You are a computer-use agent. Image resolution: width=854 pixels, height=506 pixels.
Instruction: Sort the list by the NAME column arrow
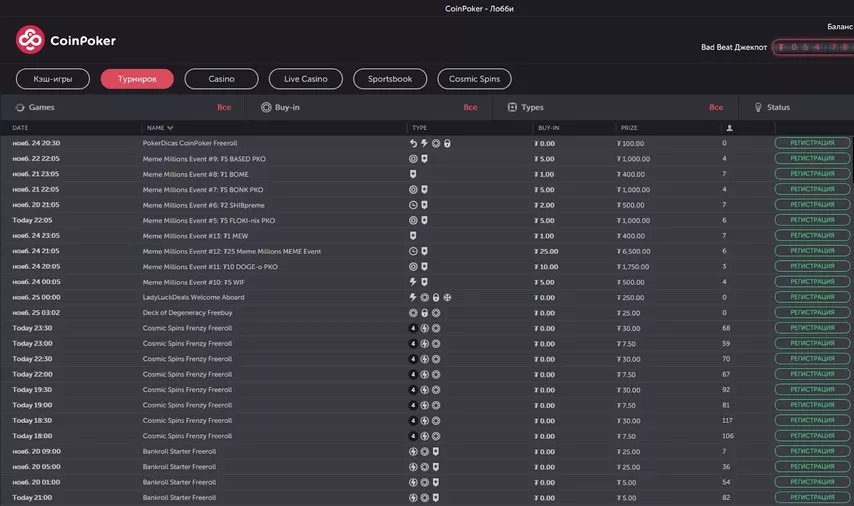coord(170,128)
